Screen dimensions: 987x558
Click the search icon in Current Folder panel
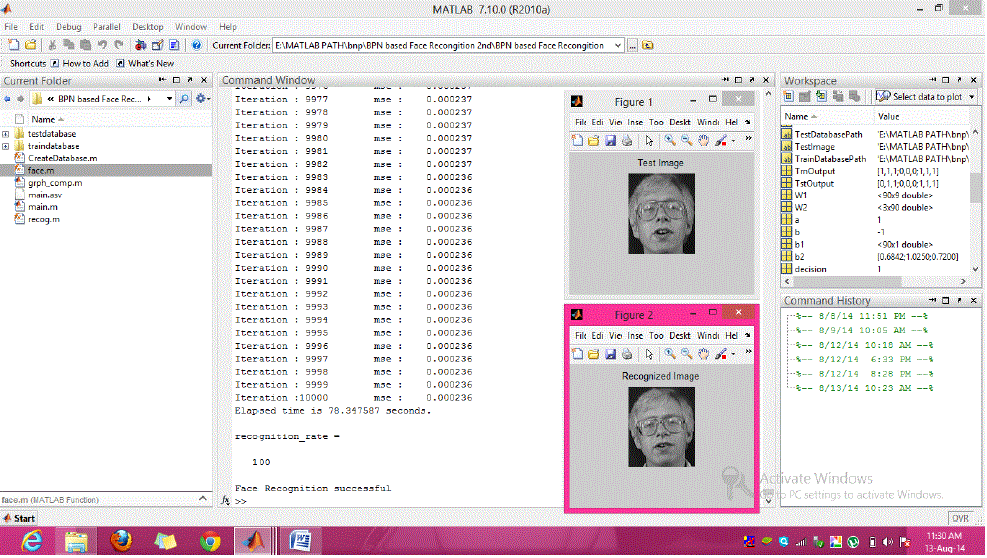[x=185, y=99]
